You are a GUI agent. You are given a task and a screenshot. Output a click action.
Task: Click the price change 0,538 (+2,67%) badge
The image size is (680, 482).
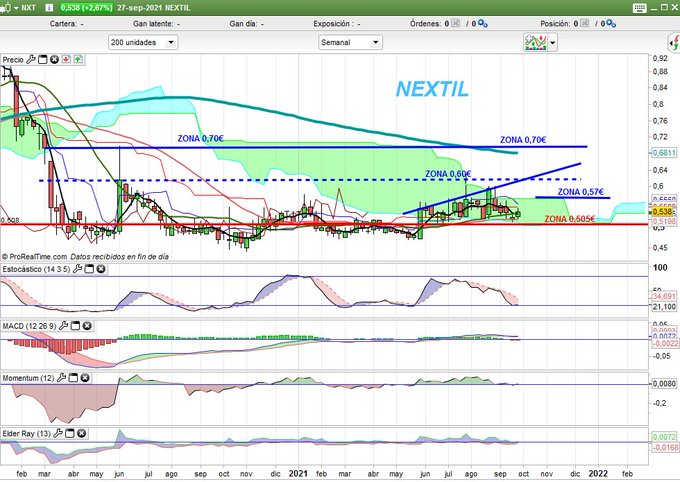[x=86, y=8]
